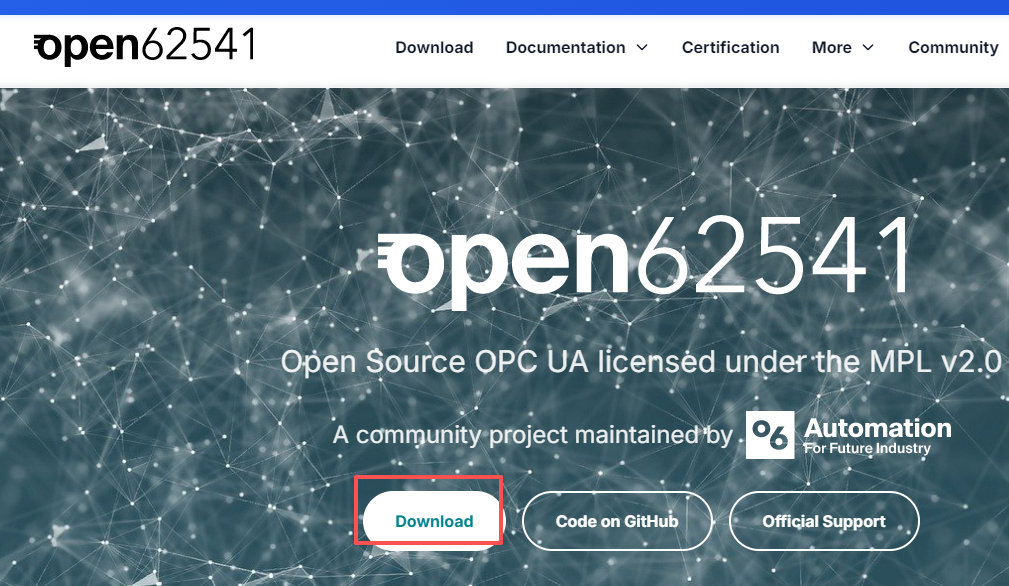
Task: Open the Documentation menu in top navigation
Action: (x=566, y=48)
